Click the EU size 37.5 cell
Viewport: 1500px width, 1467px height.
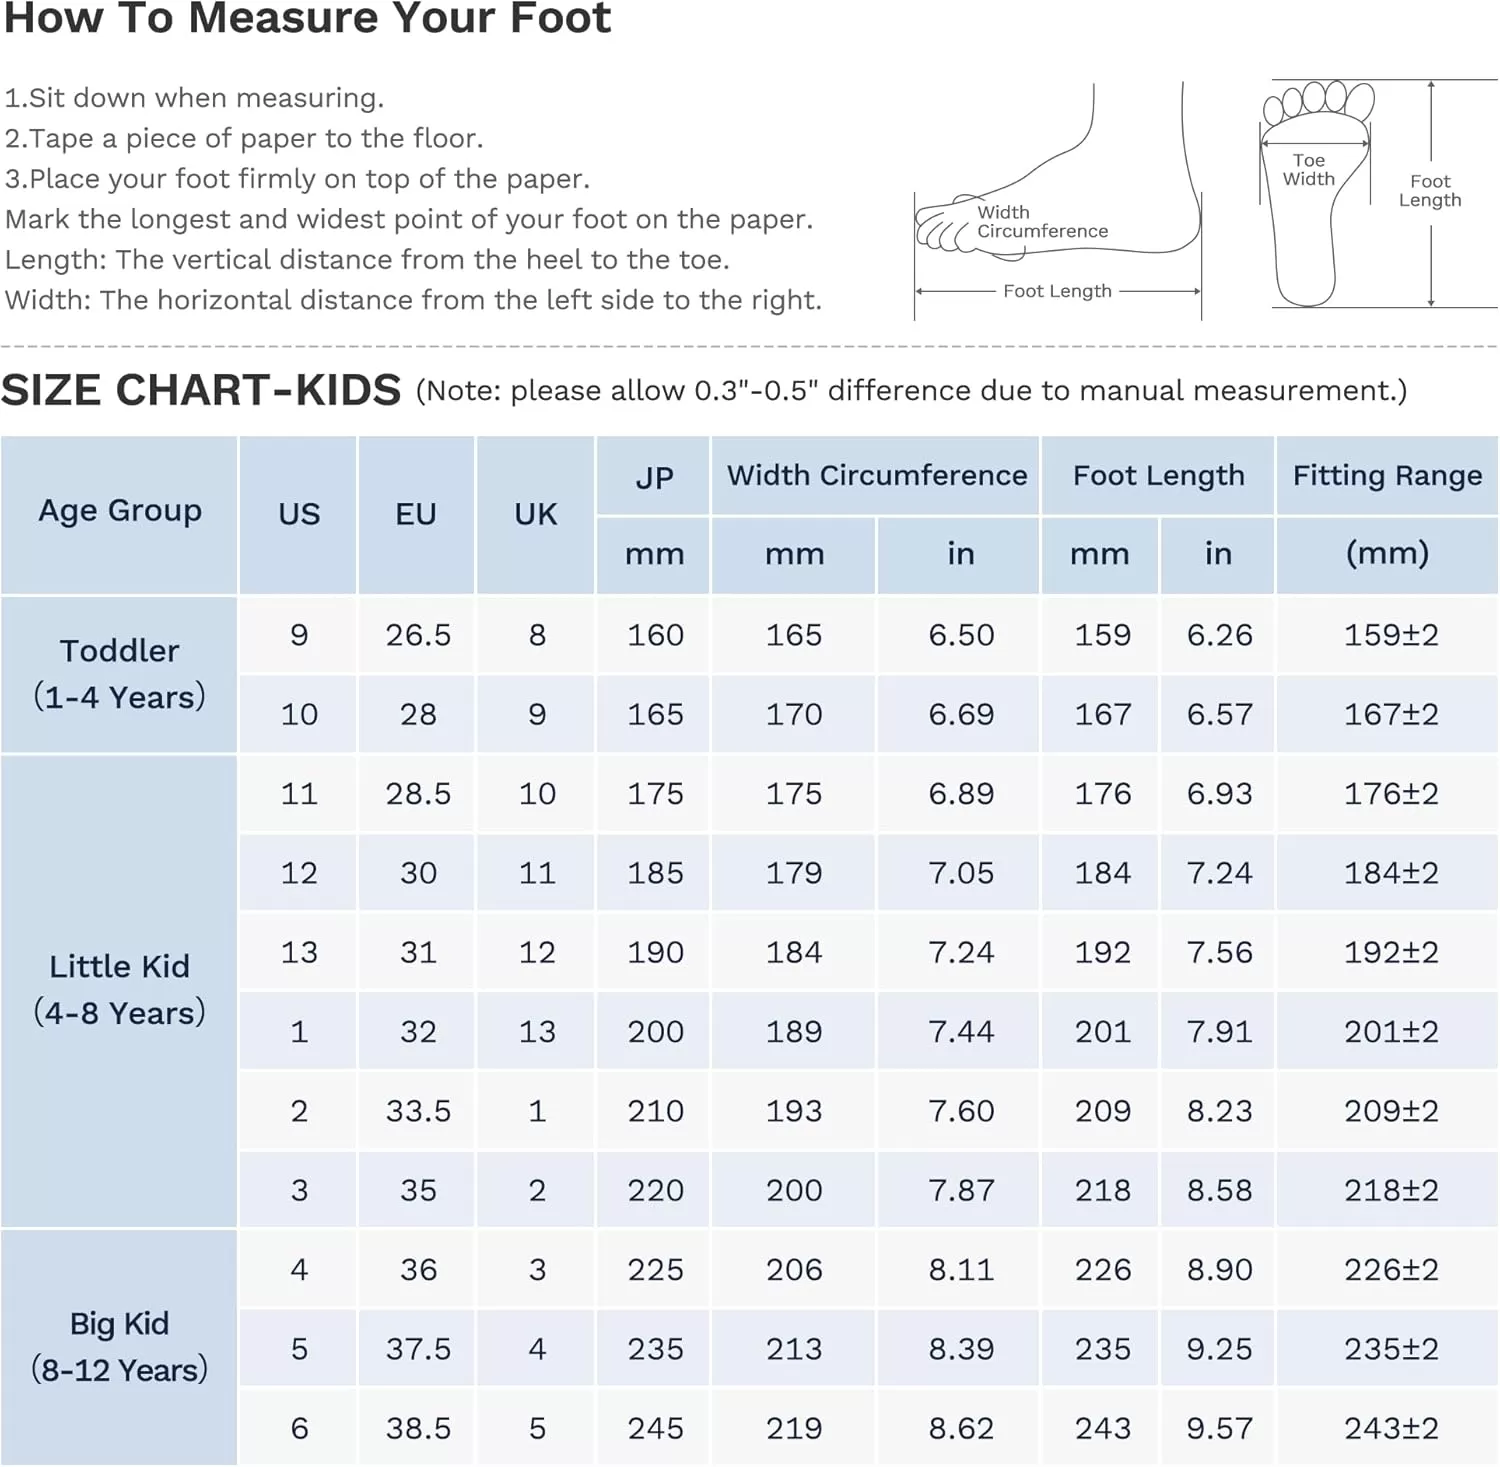418,1349
